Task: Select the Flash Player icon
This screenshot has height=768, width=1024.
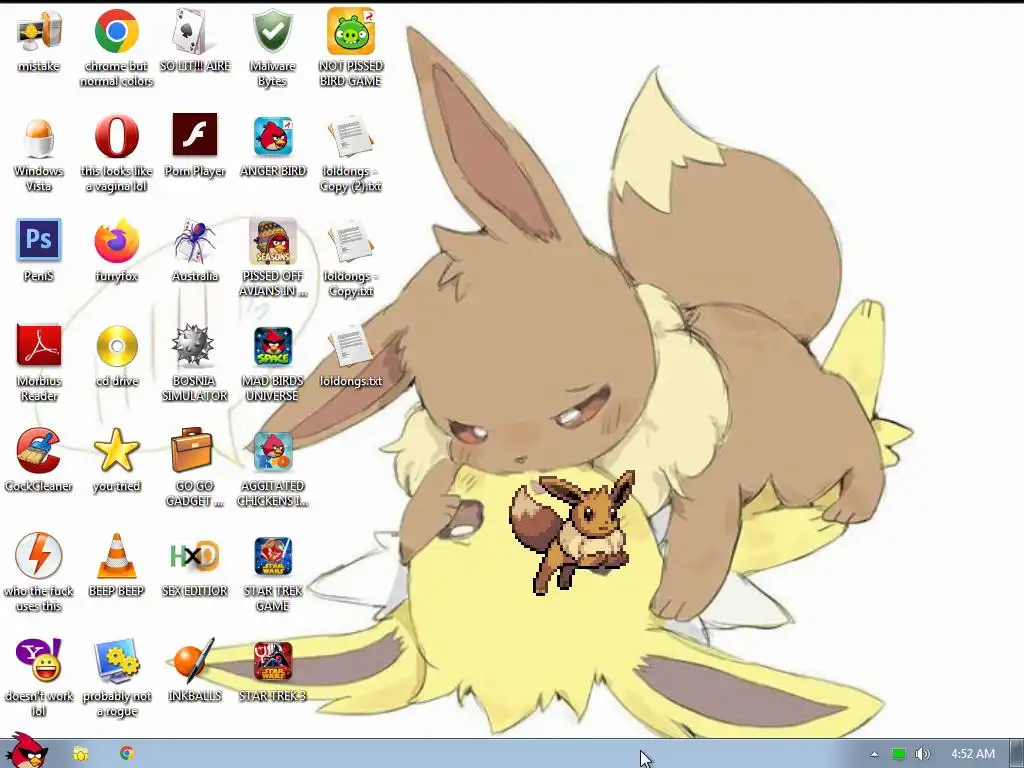Action: pos(195,135)
